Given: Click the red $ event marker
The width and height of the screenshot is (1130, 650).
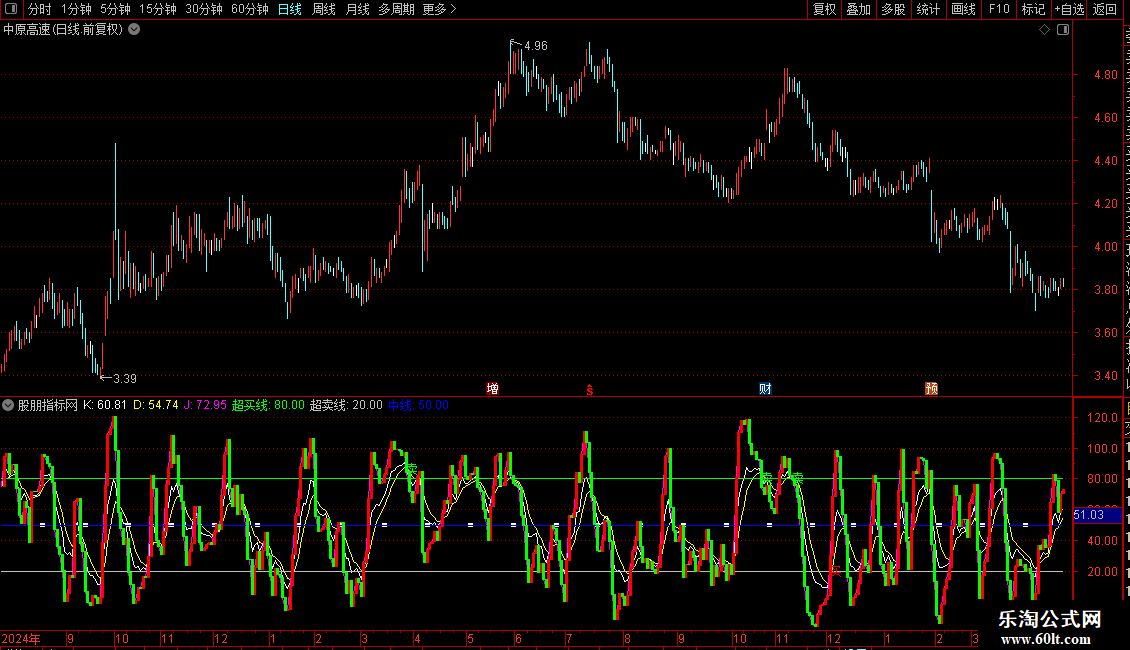Looking at the screenshot, I should point(590,390).
